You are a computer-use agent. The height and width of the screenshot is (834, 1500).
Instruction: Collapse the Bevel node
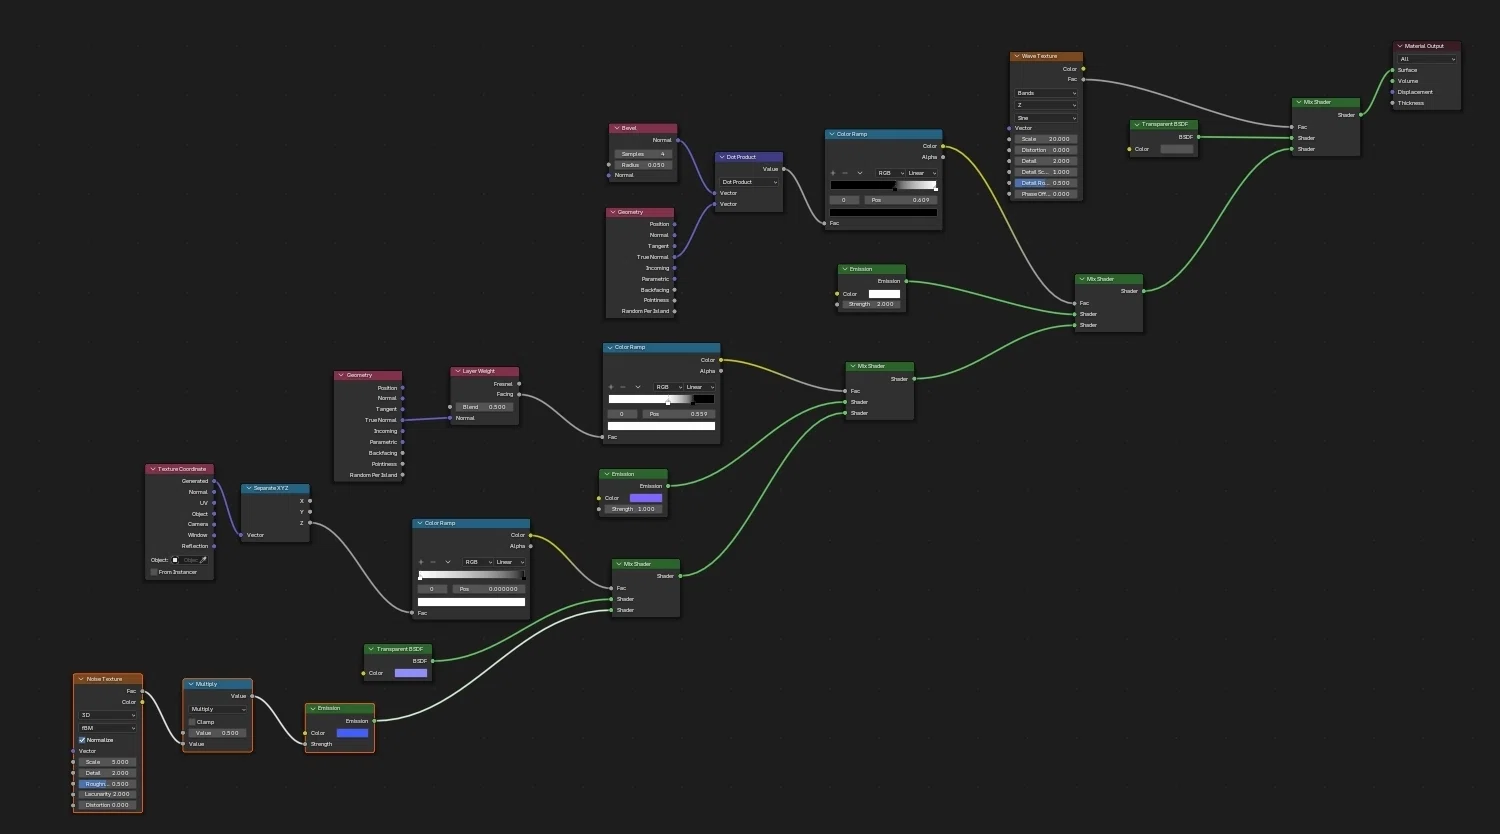tap(616, 128)
